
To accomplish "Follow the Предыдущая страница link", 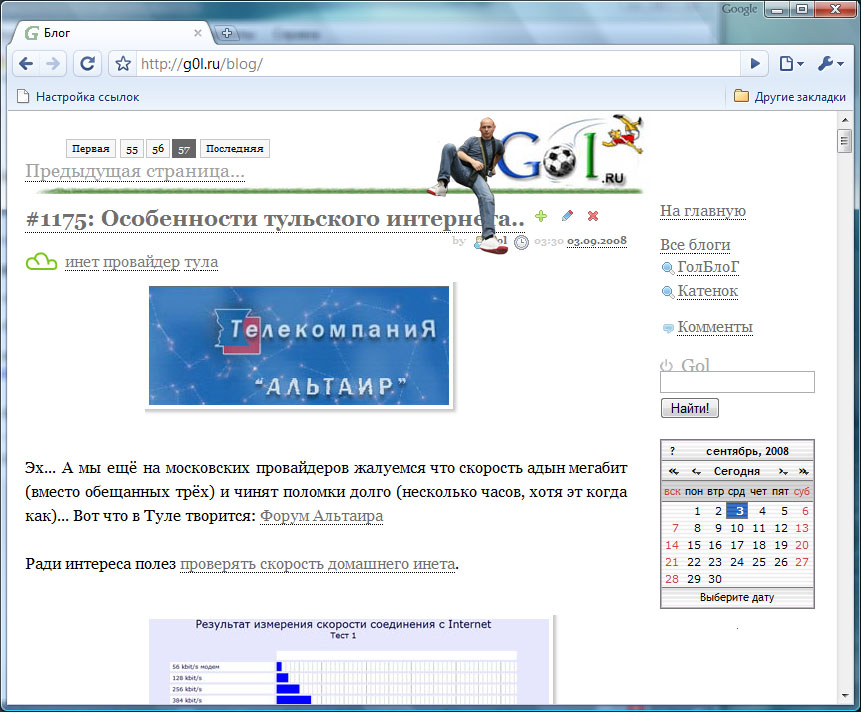I will click(x=135, y=171).
